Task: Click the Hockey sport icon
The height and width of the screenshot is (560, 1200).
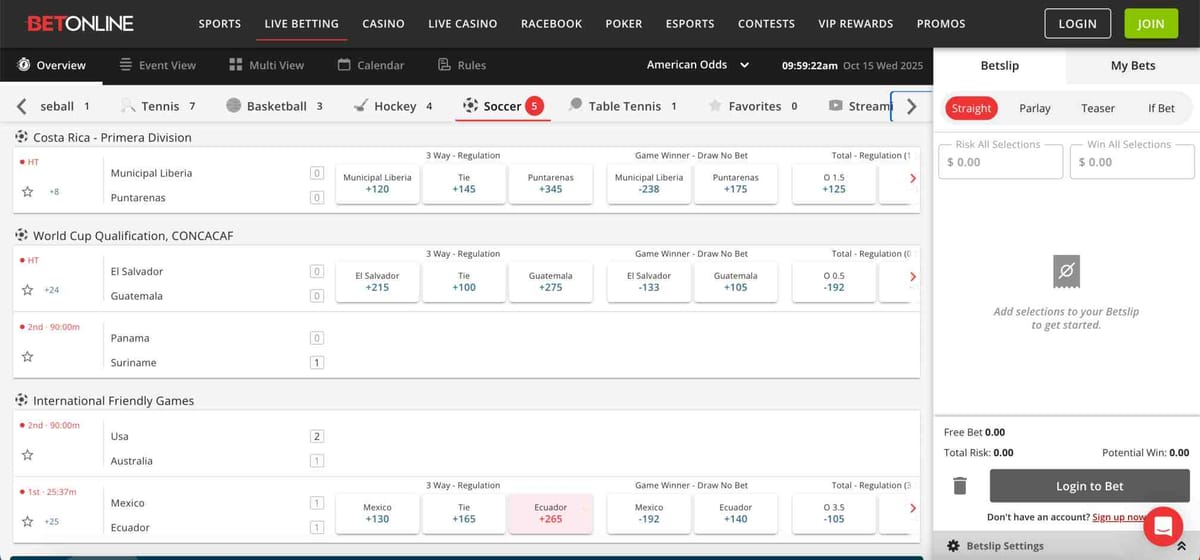Action: click(361, 106)
